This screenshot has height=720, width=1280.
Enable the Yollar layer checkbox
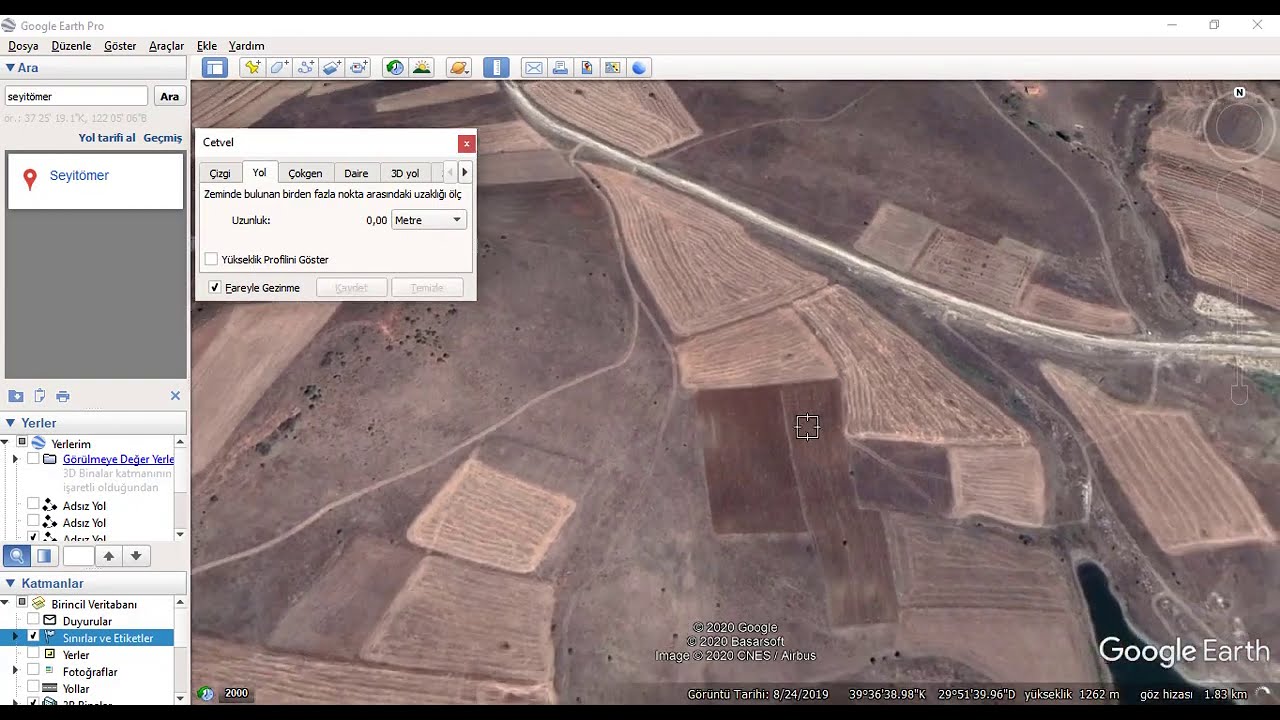coord(34,688)
